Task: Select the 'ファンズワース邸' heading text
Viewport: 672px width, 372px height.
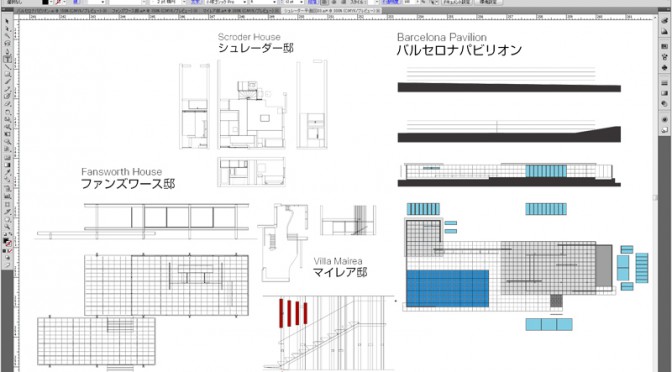Action: 128,184
